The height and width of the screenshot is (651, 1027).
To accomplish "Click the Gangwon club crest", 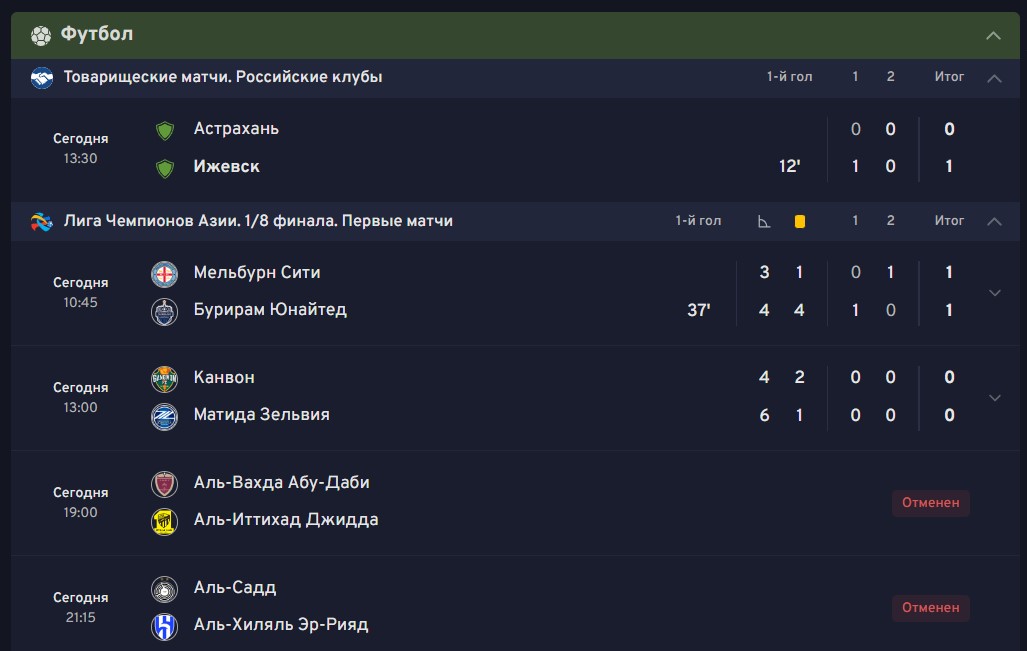I will [x=164, y=378].
